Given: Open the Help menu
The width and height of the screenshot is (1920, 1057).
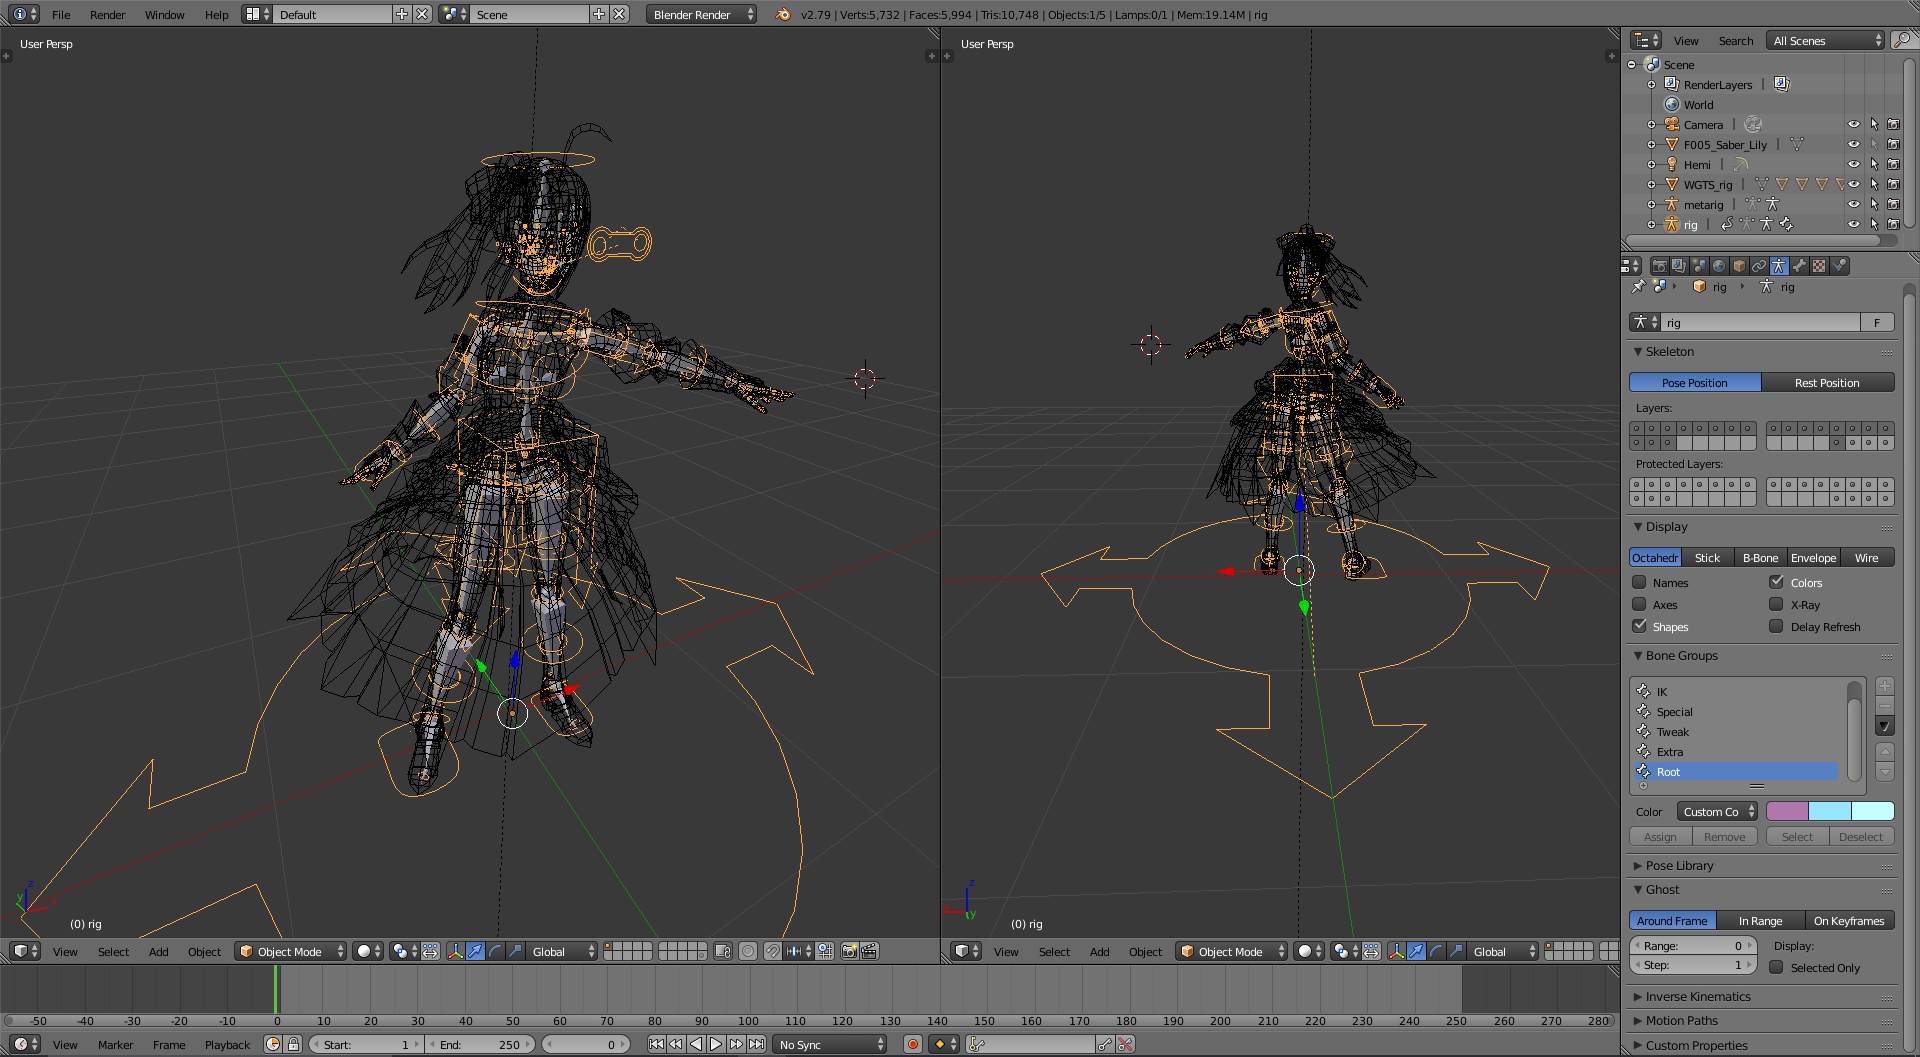Looking at the screenshot, I should pos(217,14).
